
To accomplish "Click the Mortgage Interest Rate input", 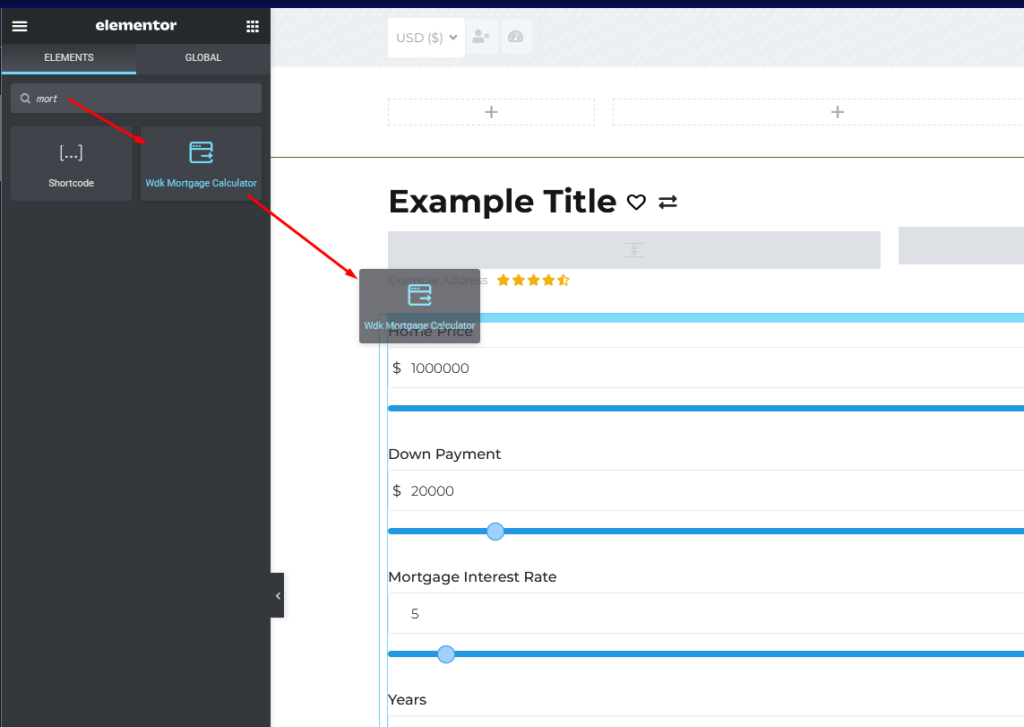I will 706,613.
